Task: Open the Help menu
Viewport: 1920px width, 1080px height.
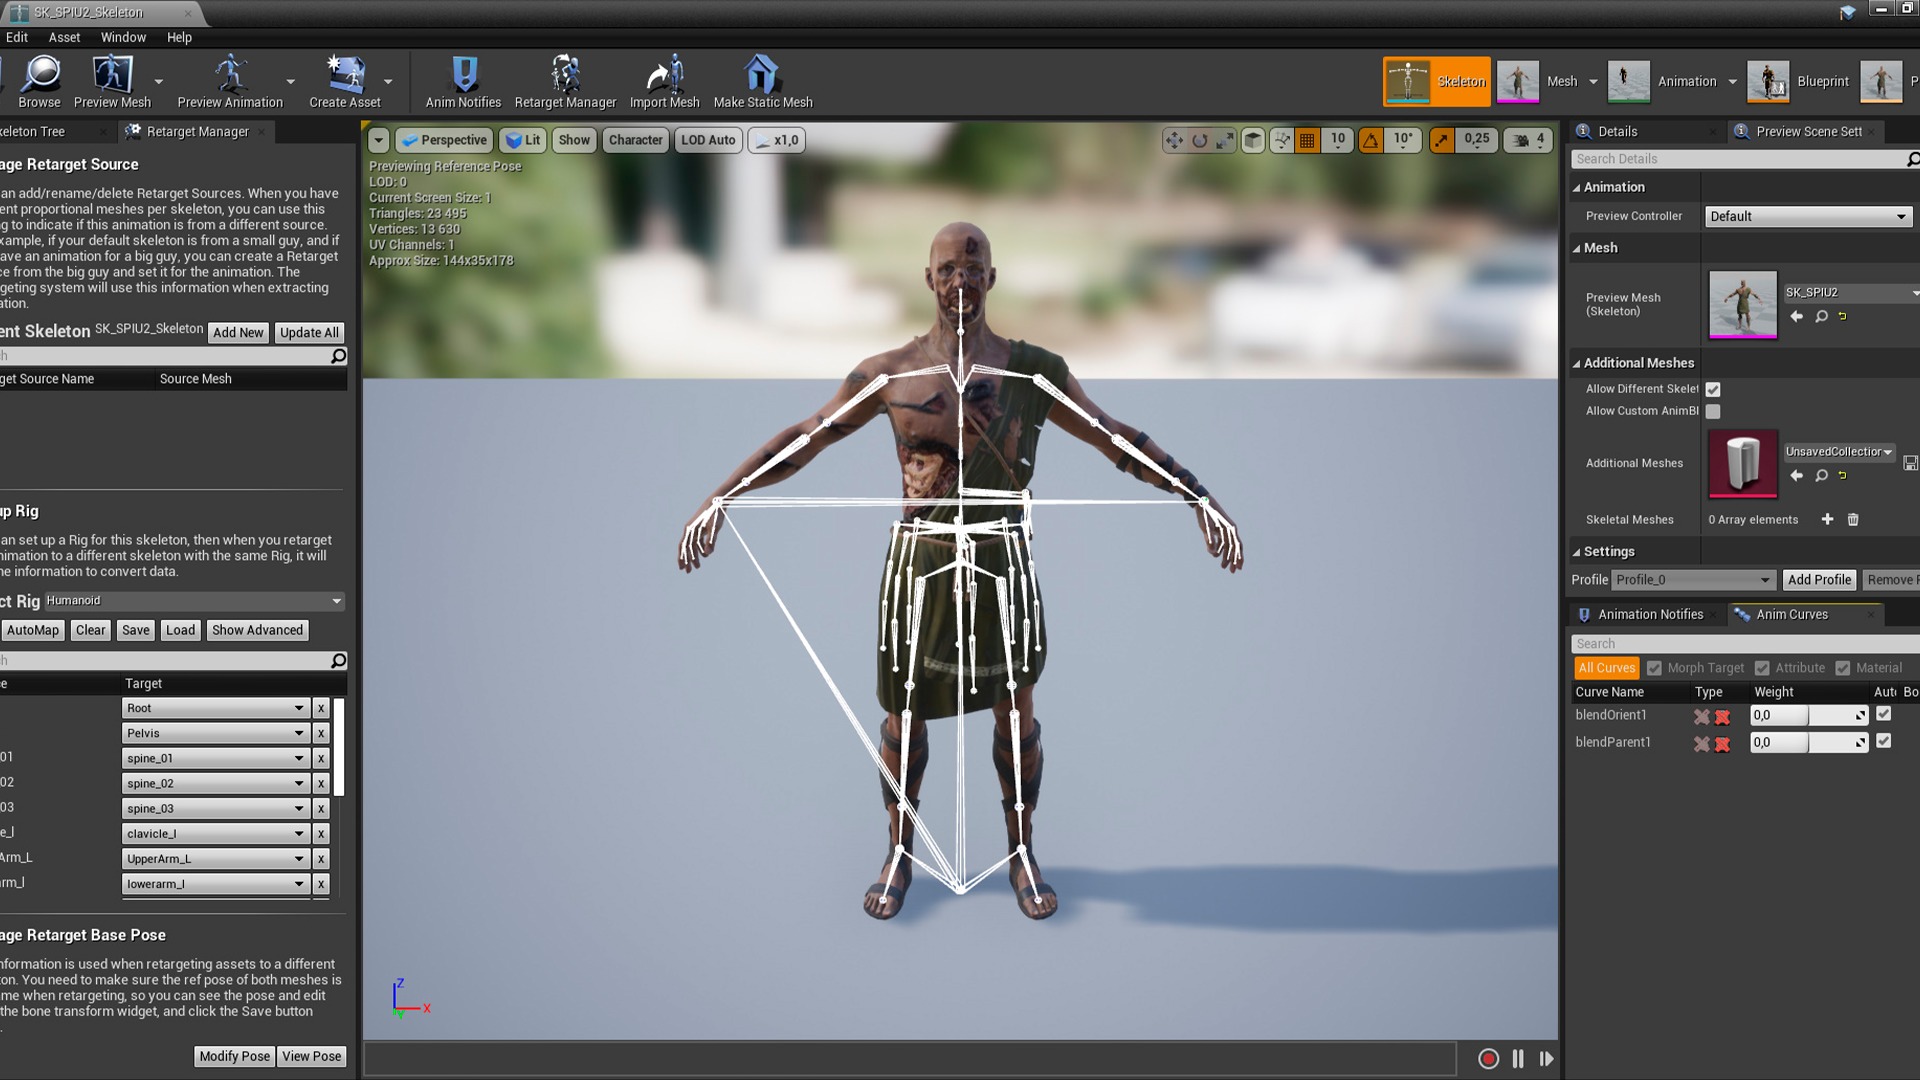Action: (x=179, y=37)
